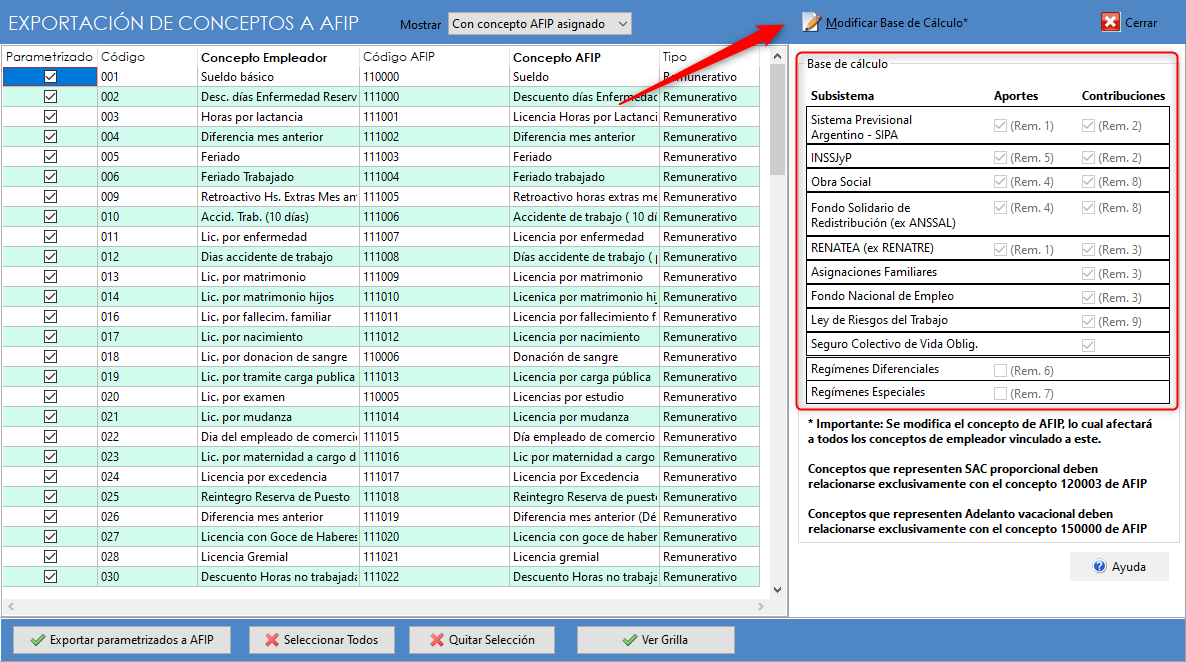1186x662 pixels.
Task: Toggle Parametrizado checkbox for code 005 Feriado
Action: pos(51,157)
